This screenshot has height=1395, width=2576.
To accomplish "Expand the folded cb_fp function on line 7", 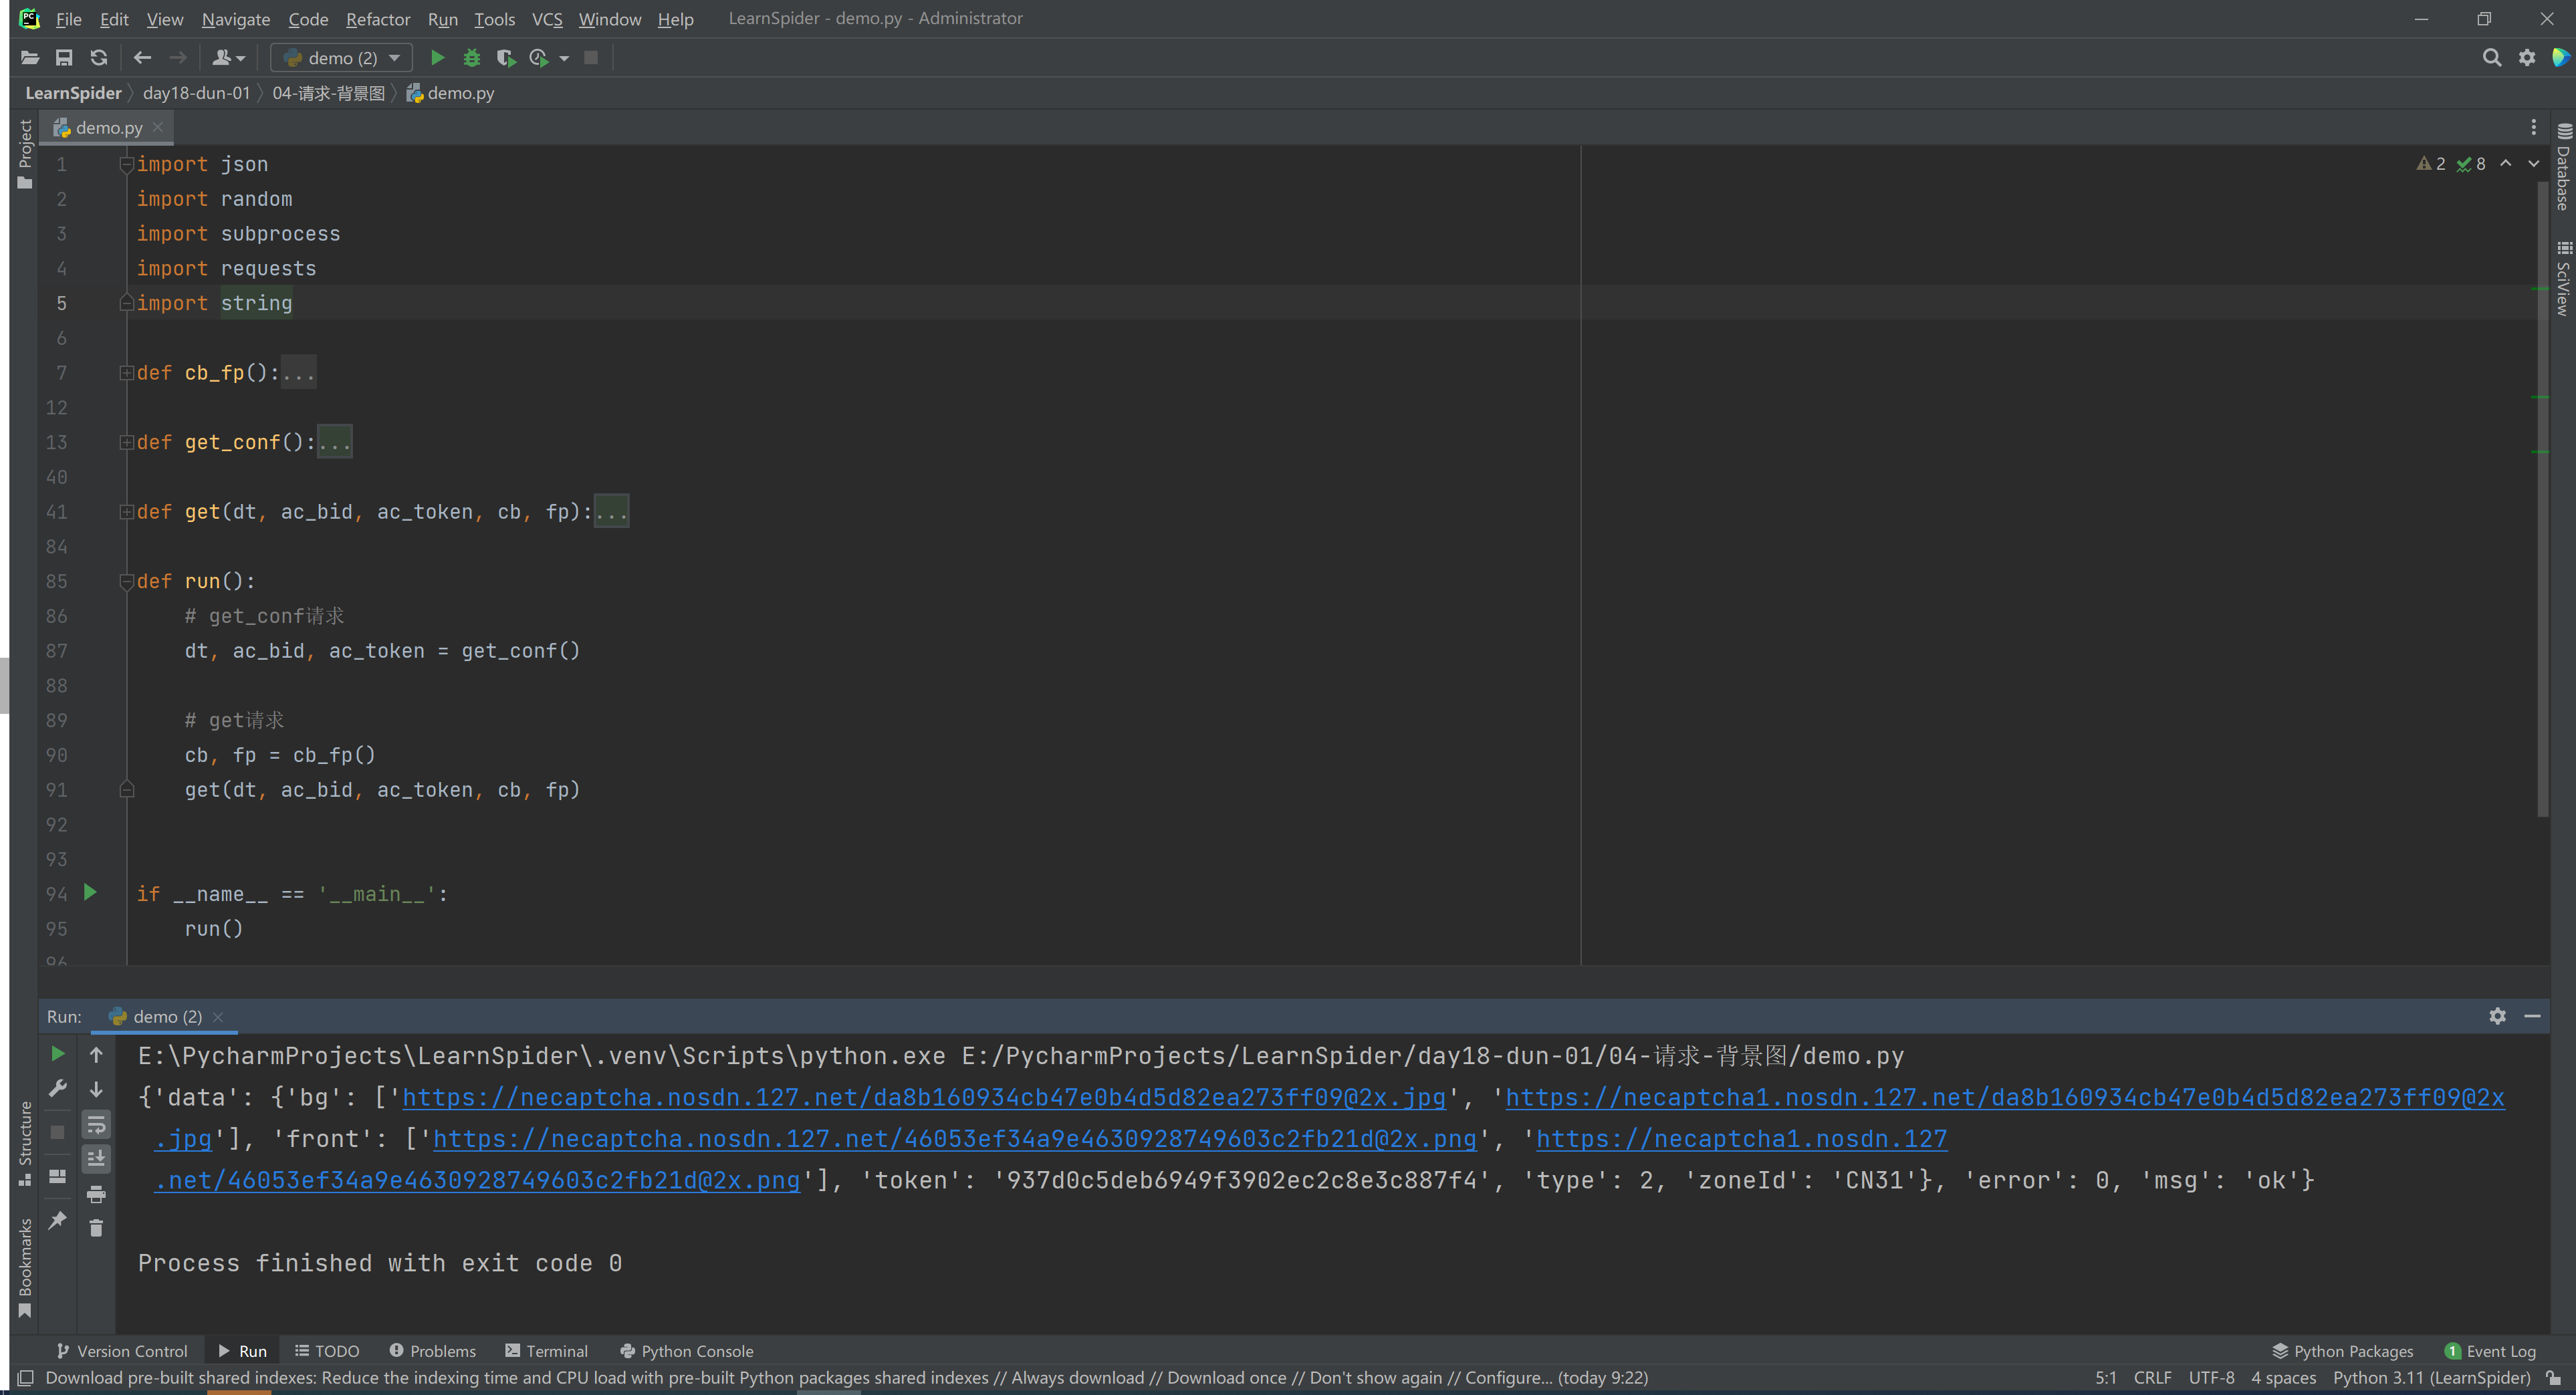I will tap(127, 373).
